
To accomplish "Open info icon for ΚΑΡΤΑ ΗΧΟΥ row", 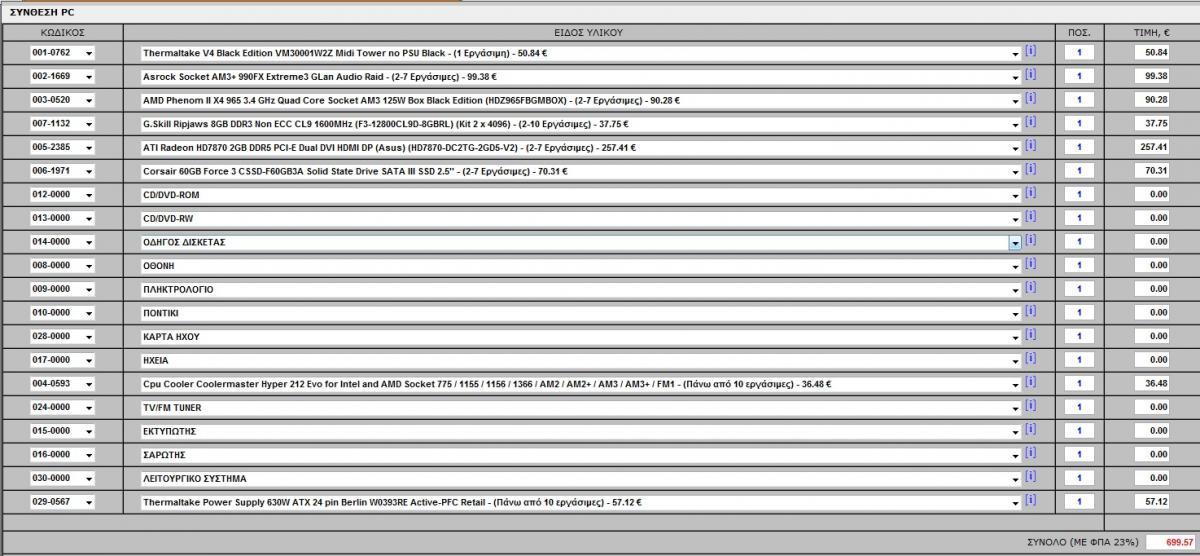I will pos(1030,335).
